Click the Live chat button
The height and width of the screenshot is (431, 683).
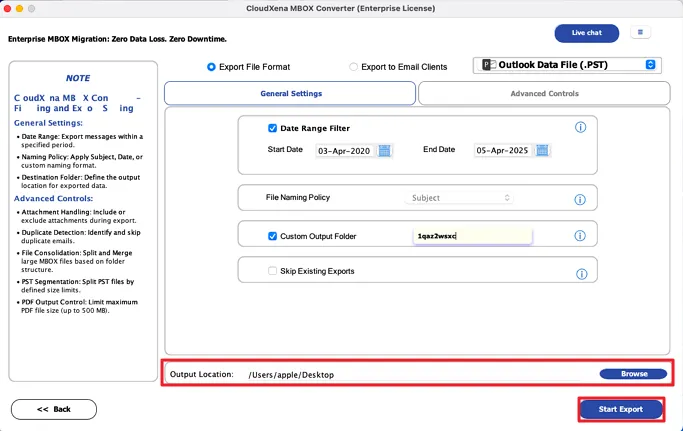point(586,33)
